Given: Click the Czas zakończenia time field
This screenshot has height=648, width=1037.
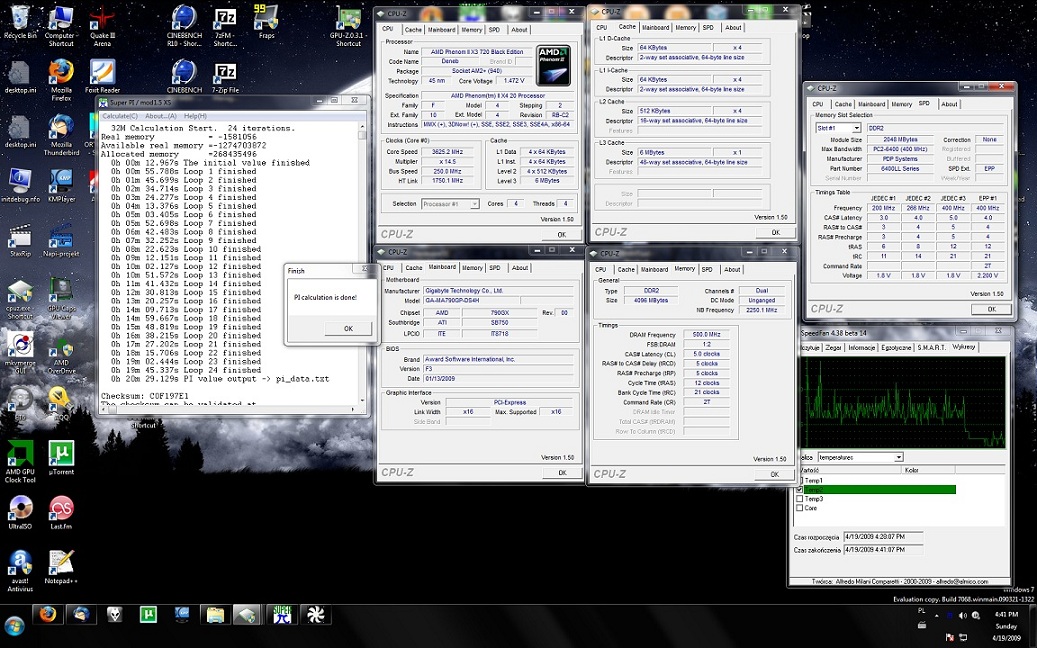Looking at the screenshot, I should 883,550.
